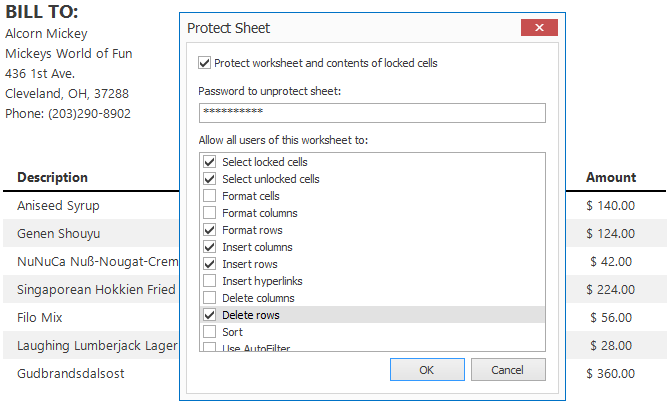The image size is (669, 408).
Task: Enable the Format columns permission
Action: pyautogui.click(x=209, y=213)
